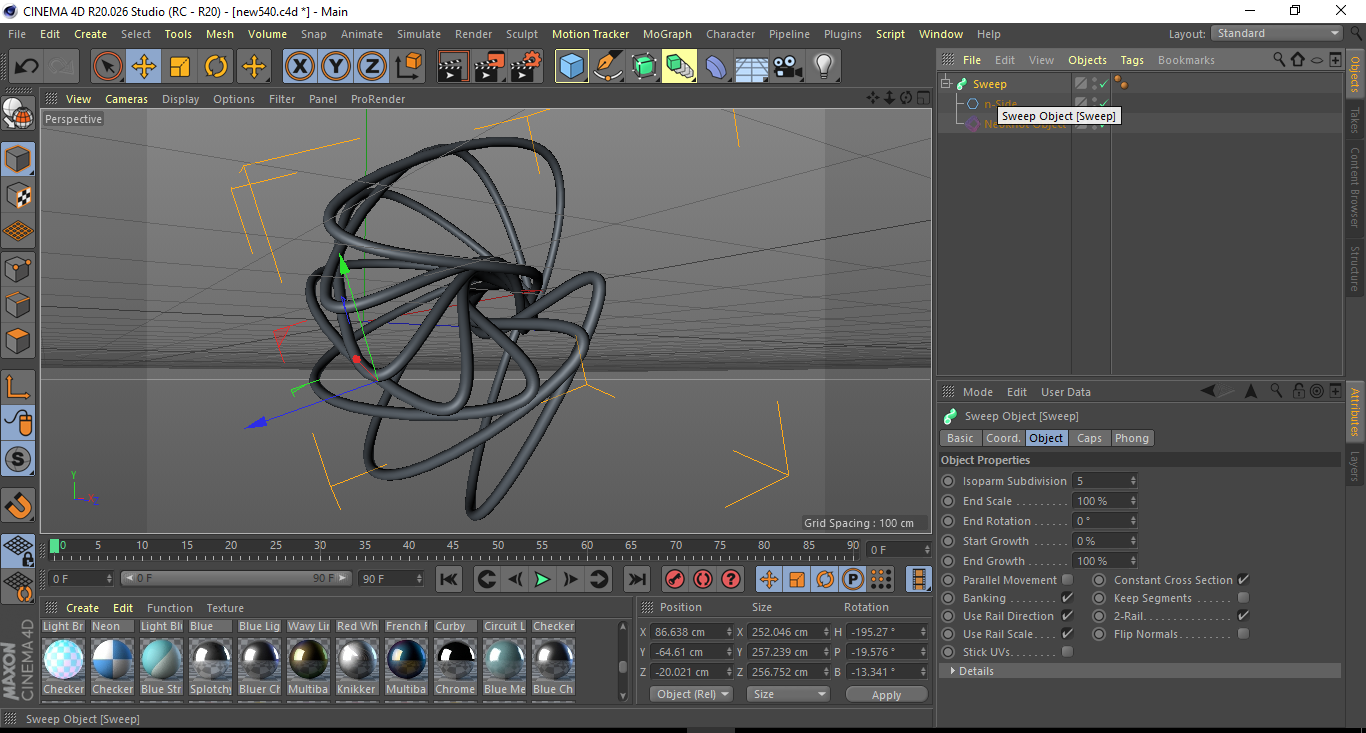
Task: Switch to the Phong tab
Action: point(1132,438)
